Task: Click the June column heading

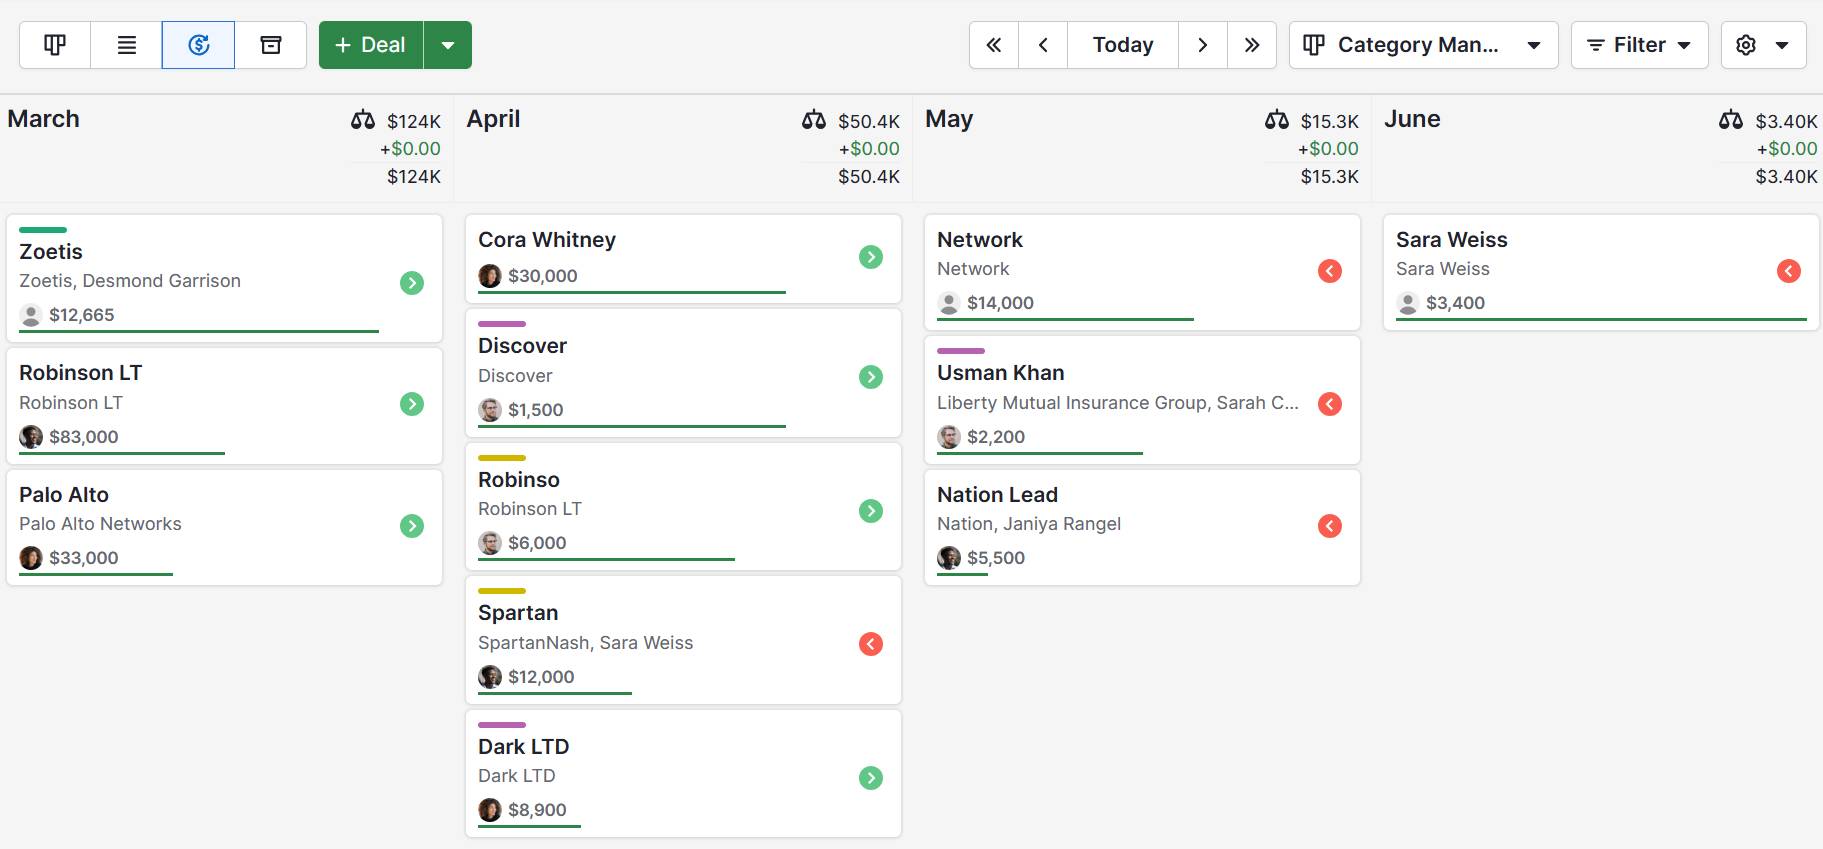Action: [1412, 119]
